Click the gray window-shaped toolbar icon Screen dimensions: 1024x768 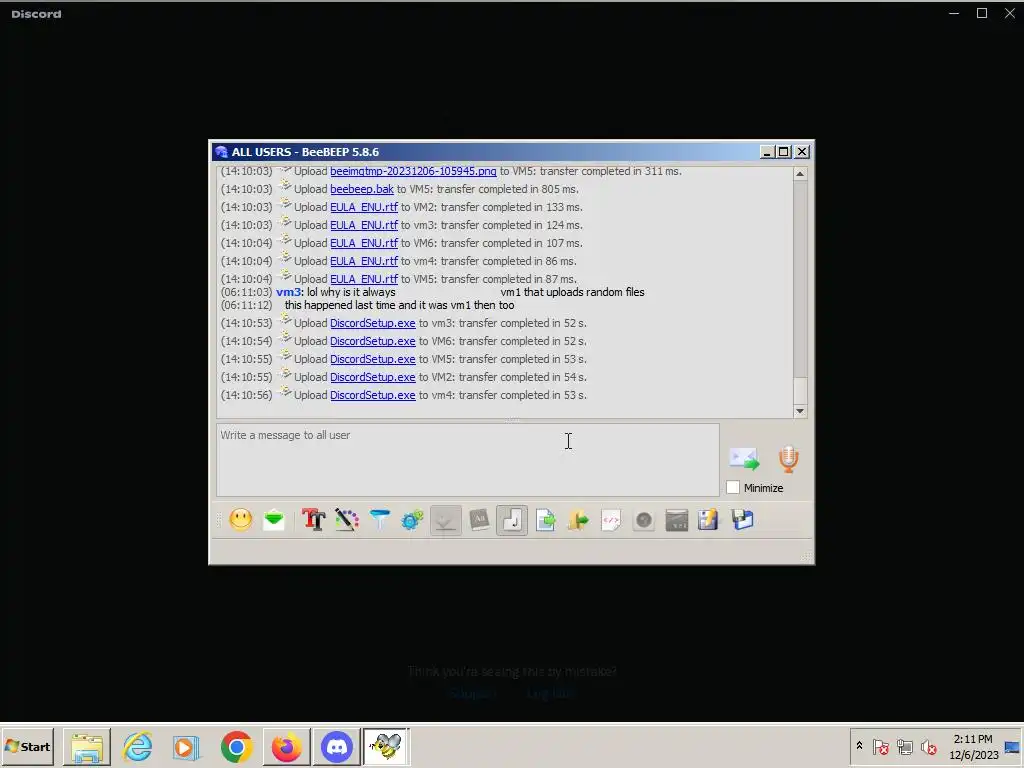pos(677,520)
